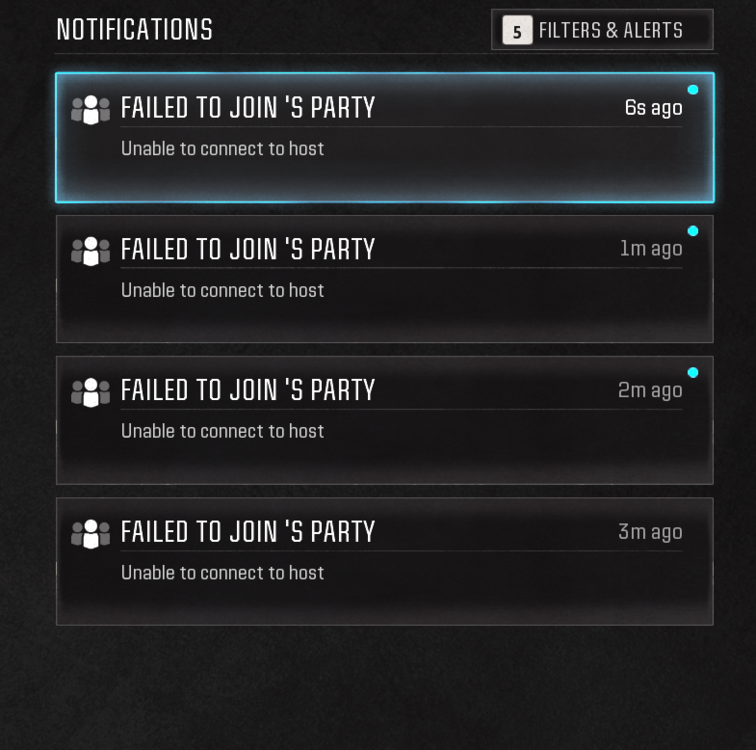Select the party icon on 2m ago notification
The width and height of the screenshot is (756, 750).
(x=90, y=393)
